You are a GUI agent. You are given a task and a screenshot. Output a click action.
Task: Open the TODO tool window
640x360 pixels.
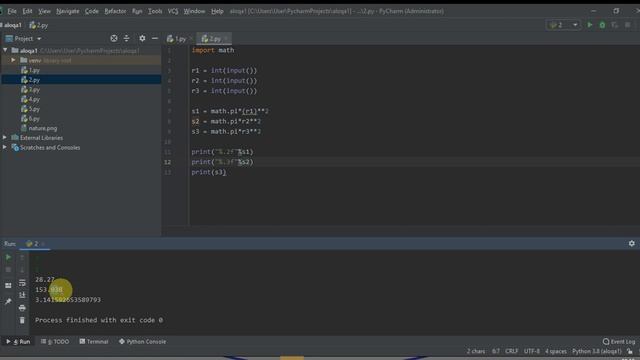click(x=55, y=342)
